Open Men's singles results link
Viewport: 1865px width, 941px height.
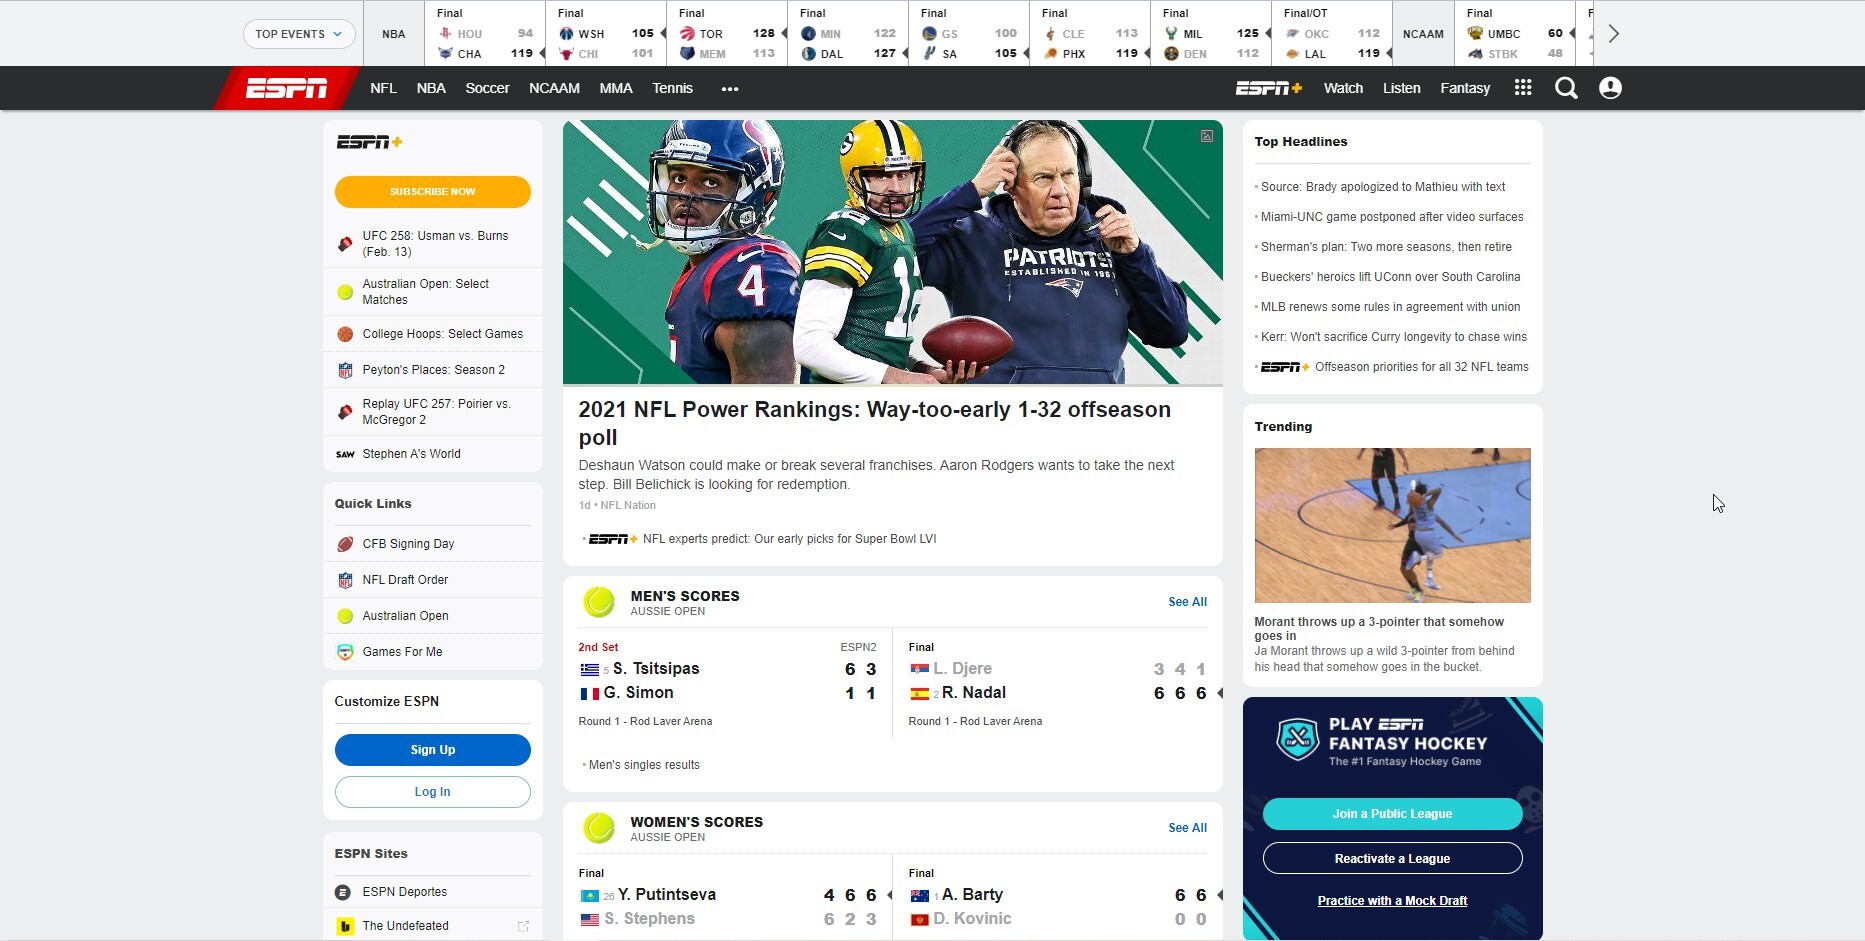coord(644,765)
